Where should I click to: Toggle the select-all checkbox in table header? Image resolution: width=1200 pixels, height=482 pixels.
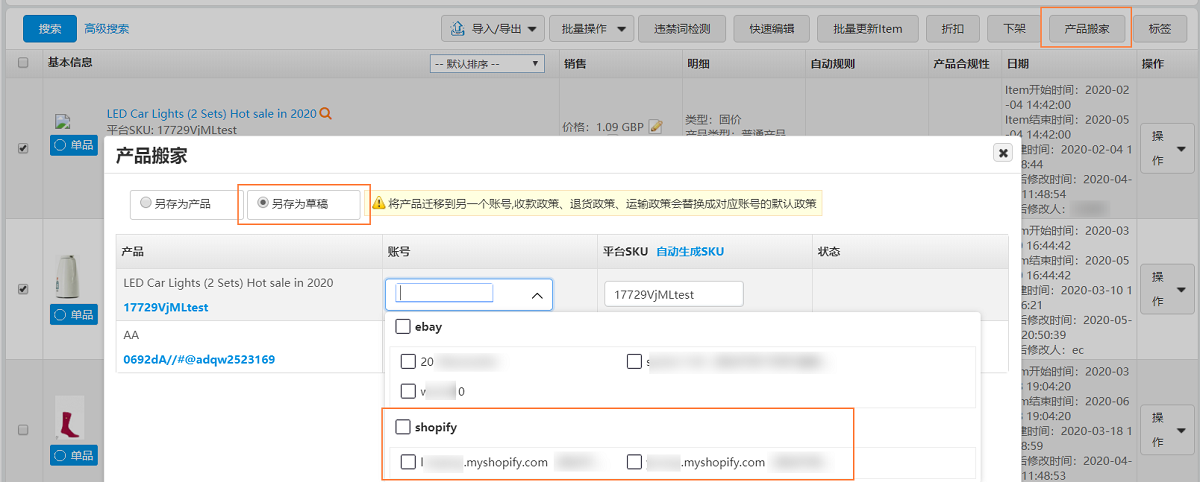point(23,63)
